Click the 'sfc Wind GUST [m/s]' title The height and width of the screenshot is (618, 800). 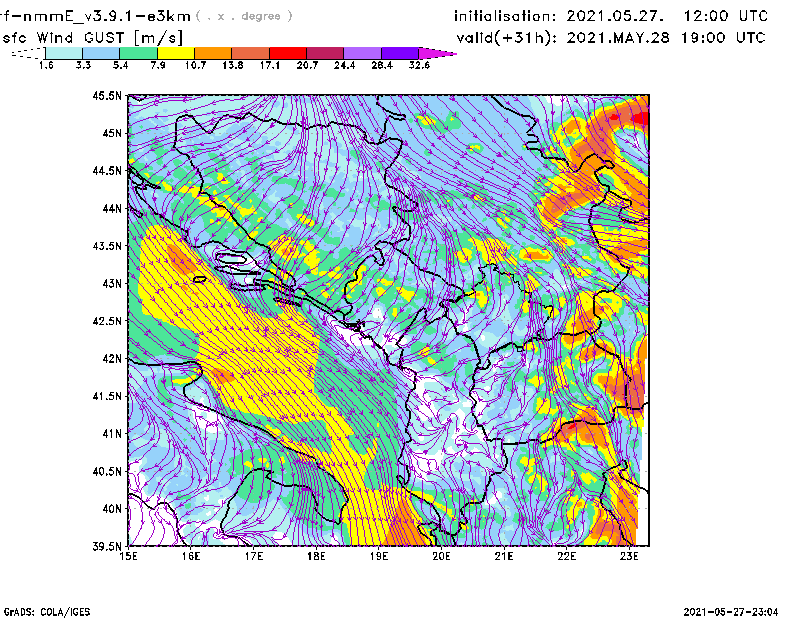92,38
